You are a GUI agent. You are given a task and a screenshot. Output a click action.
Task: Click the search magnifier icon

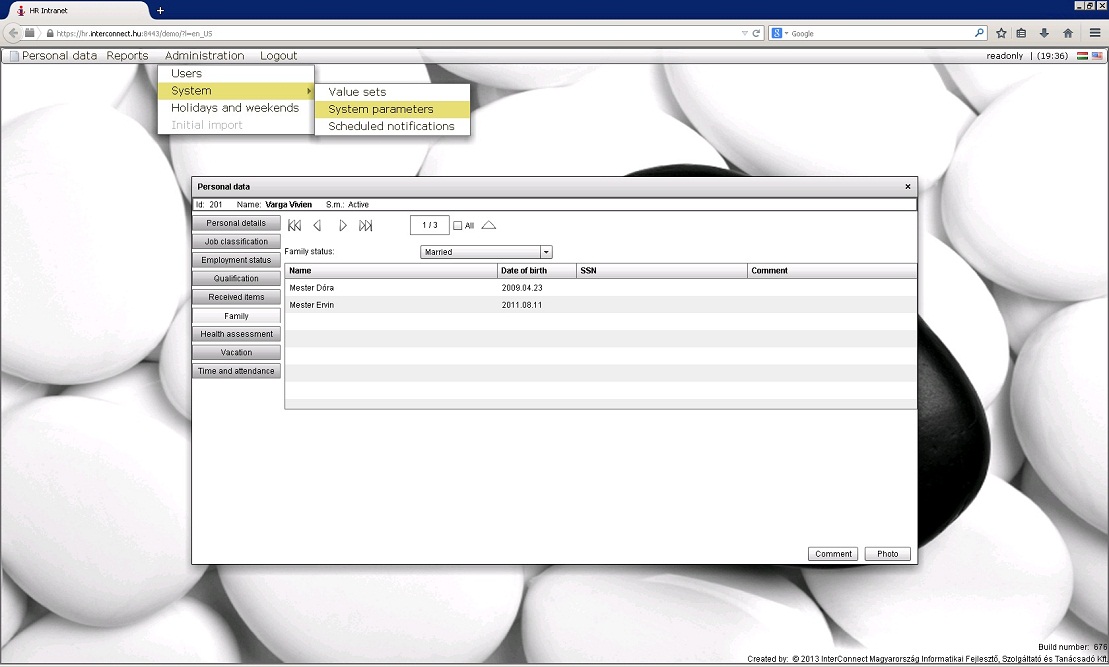click(x=979, y=33)
